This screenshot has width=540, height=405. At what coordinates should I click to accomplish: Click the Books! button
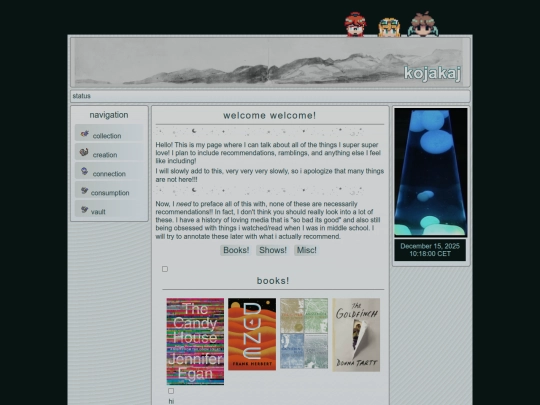tap(236, 250)
